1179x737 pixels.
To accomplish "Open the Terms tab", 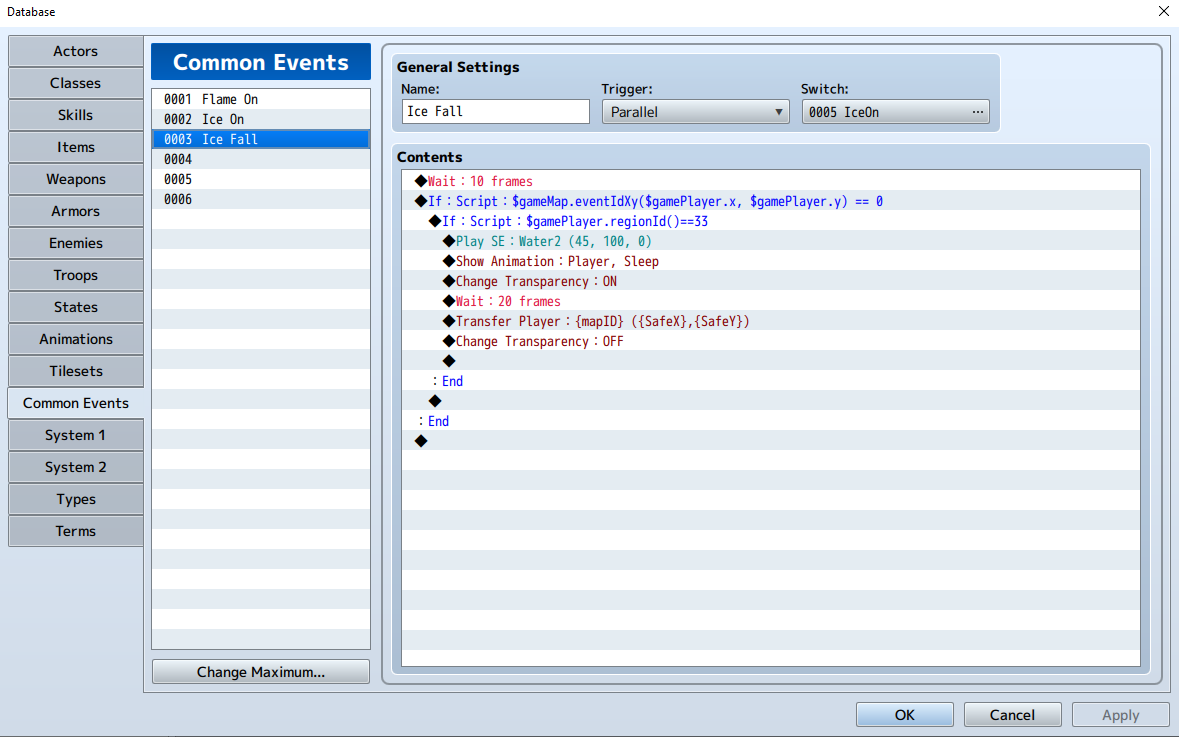I will pyautogui.click(x=75, y=531).
